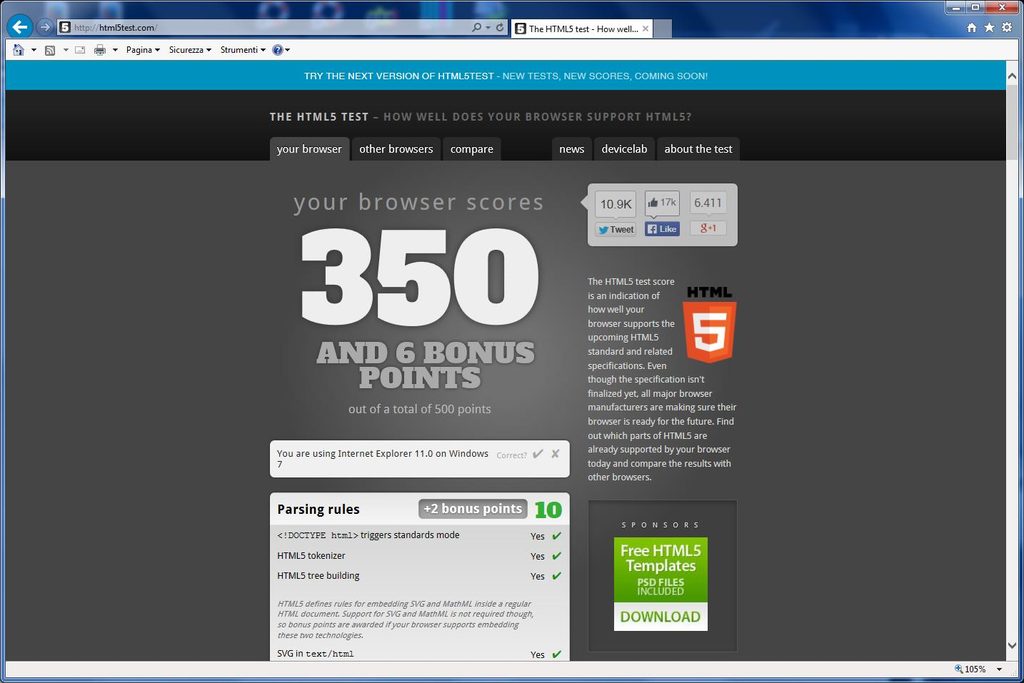Open the Pagina menu
The height and width of the screenshot is (683, 1024).
point(143,50)
